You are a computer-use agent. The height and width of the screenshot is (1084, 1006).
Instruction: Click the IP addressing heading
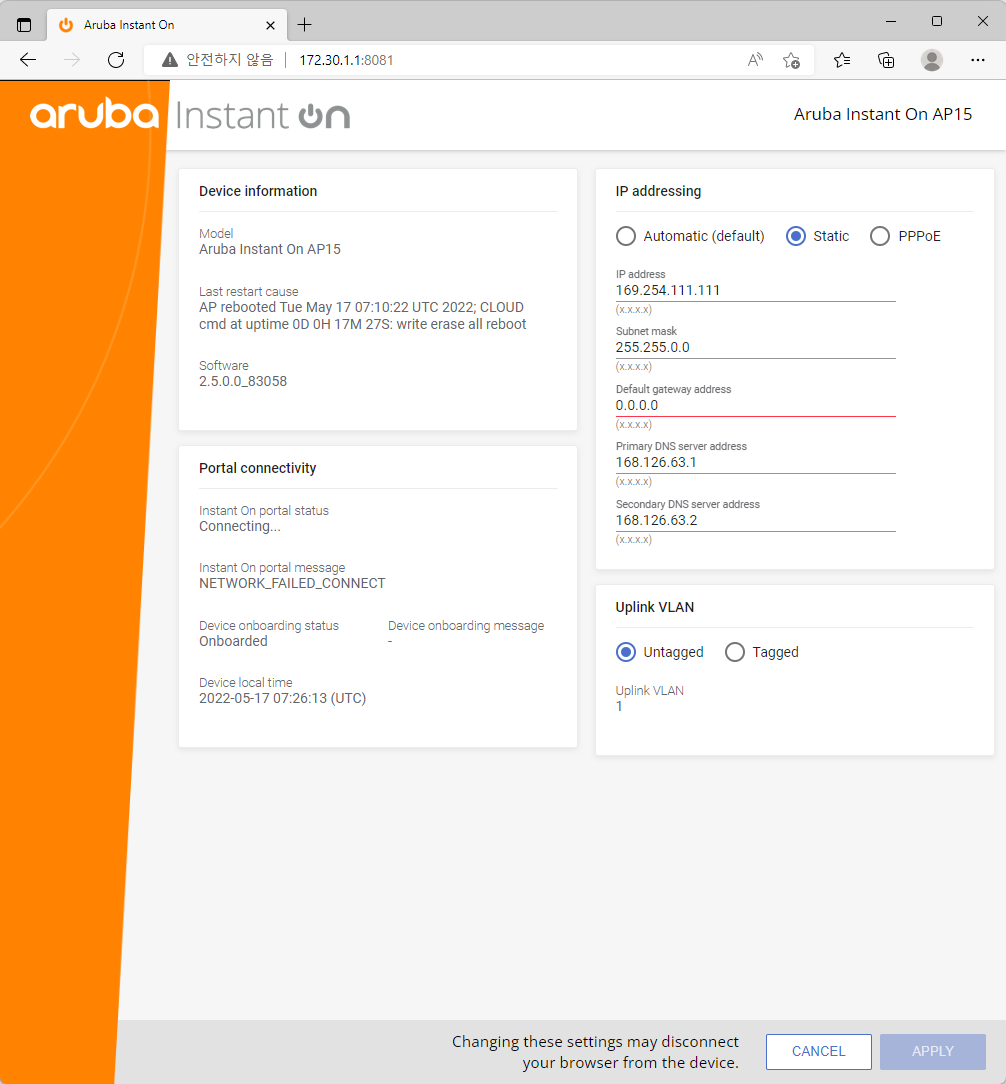[658, 191]
